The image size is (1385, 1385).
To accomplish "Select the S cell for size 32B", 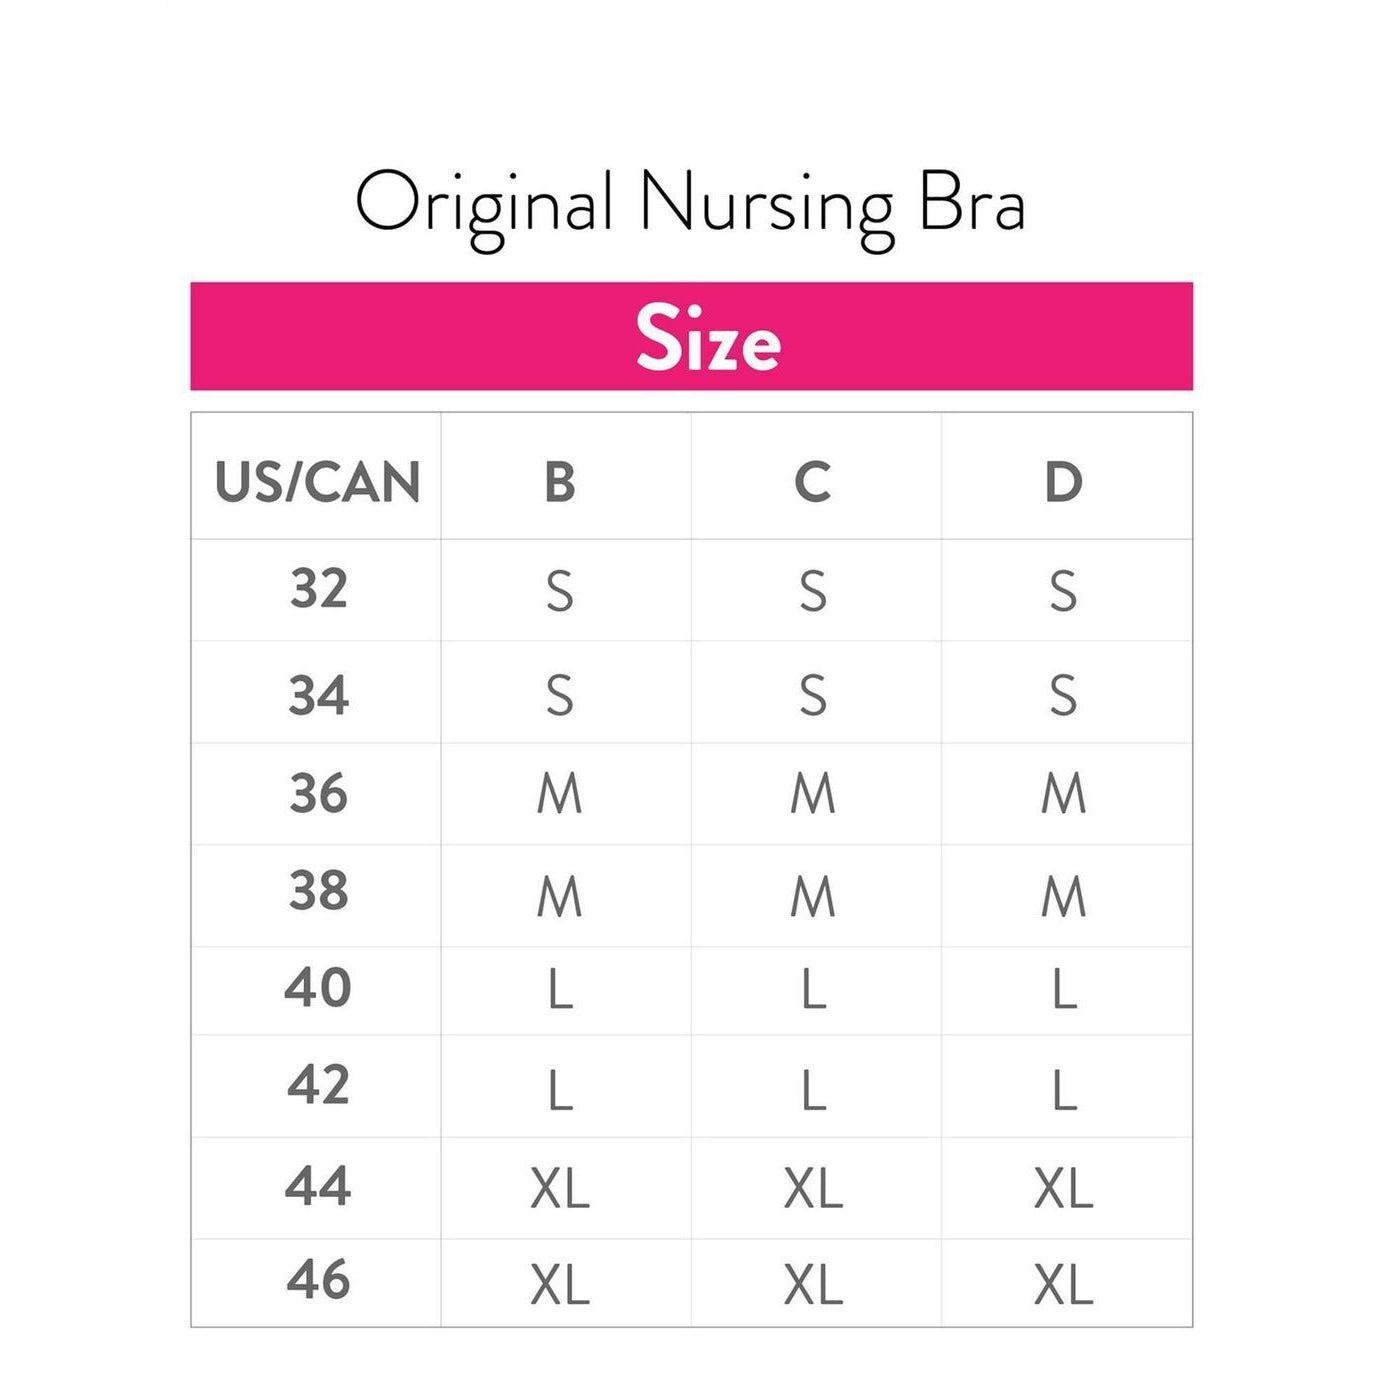I will point(560,591).
